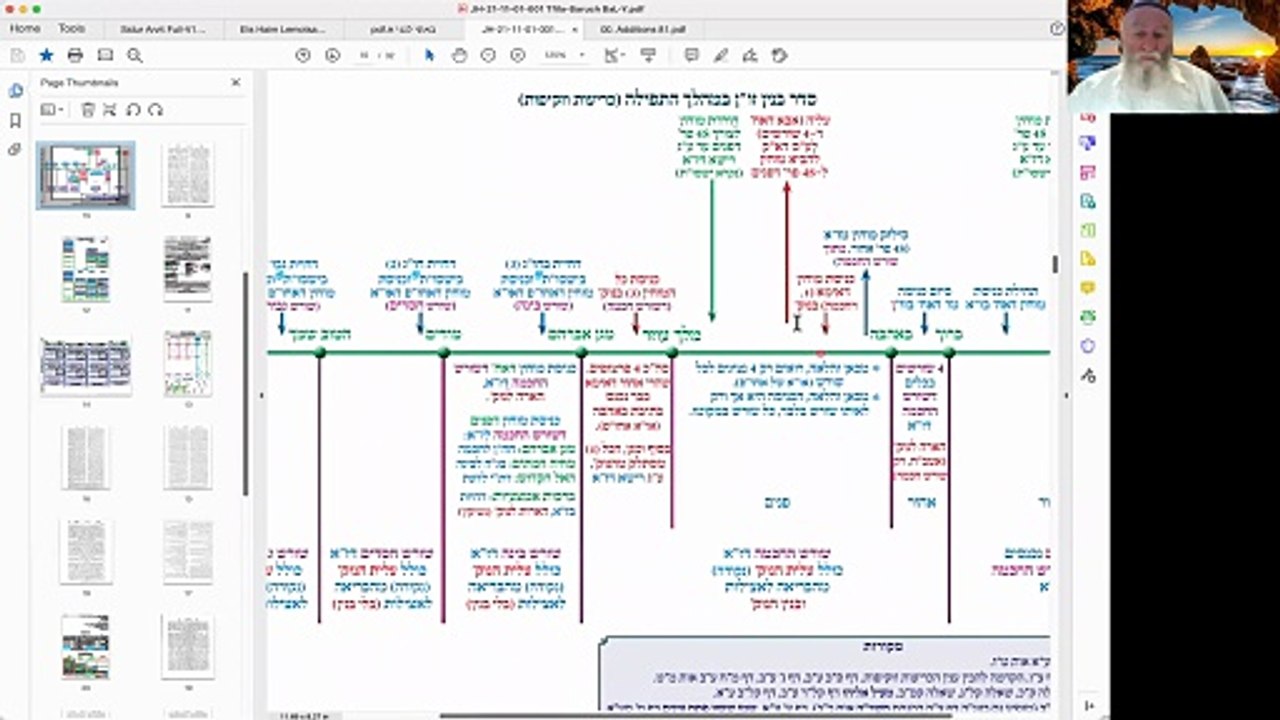Click the Print icon in toolbar
Screen dimensions: 1280x720
[x=75, y=55]
